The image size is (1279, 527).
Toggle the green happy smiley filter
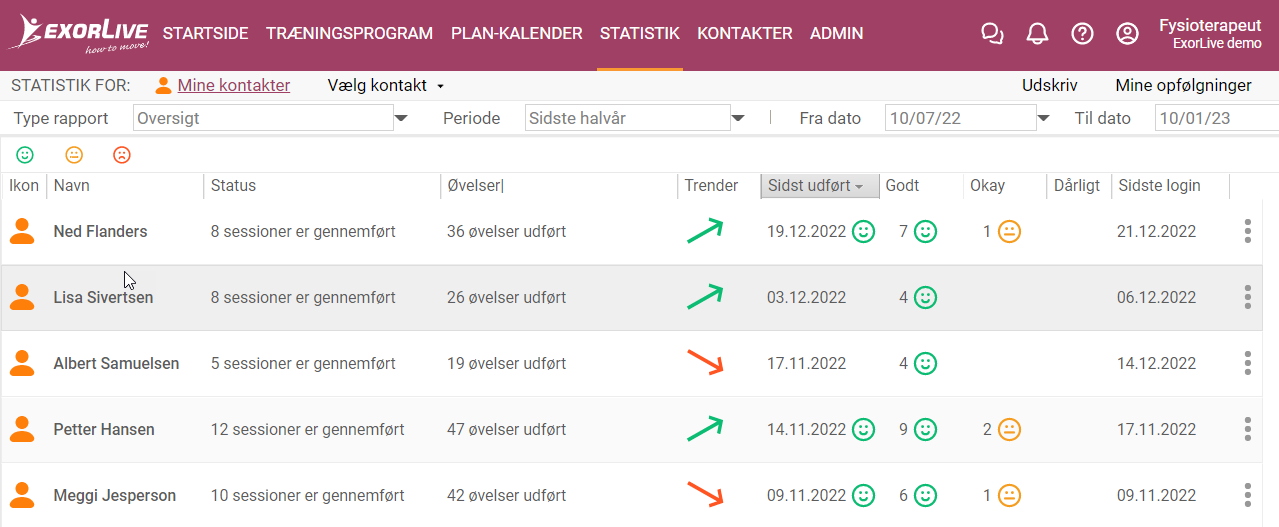click(x=25, y=155)
